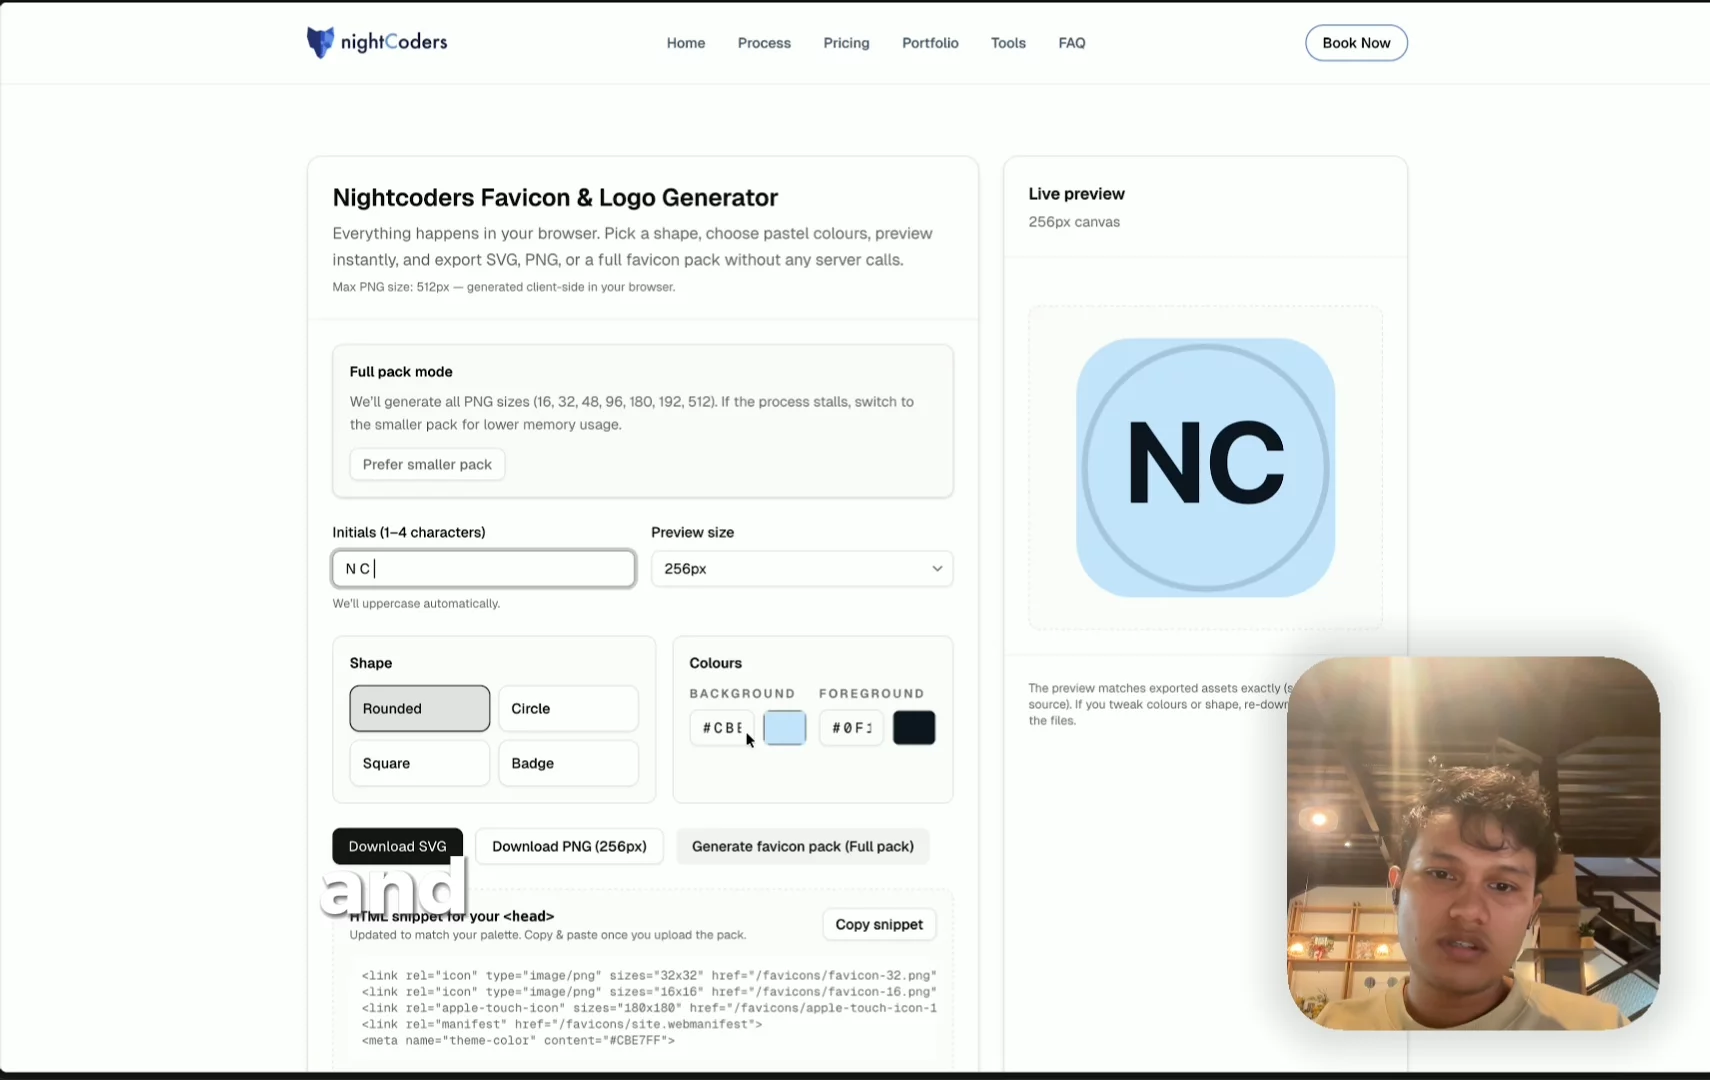The image size is (1710, 1080).
Task: Click the nightCoders wolf logo icon
Action: click(x=320, y=42)
